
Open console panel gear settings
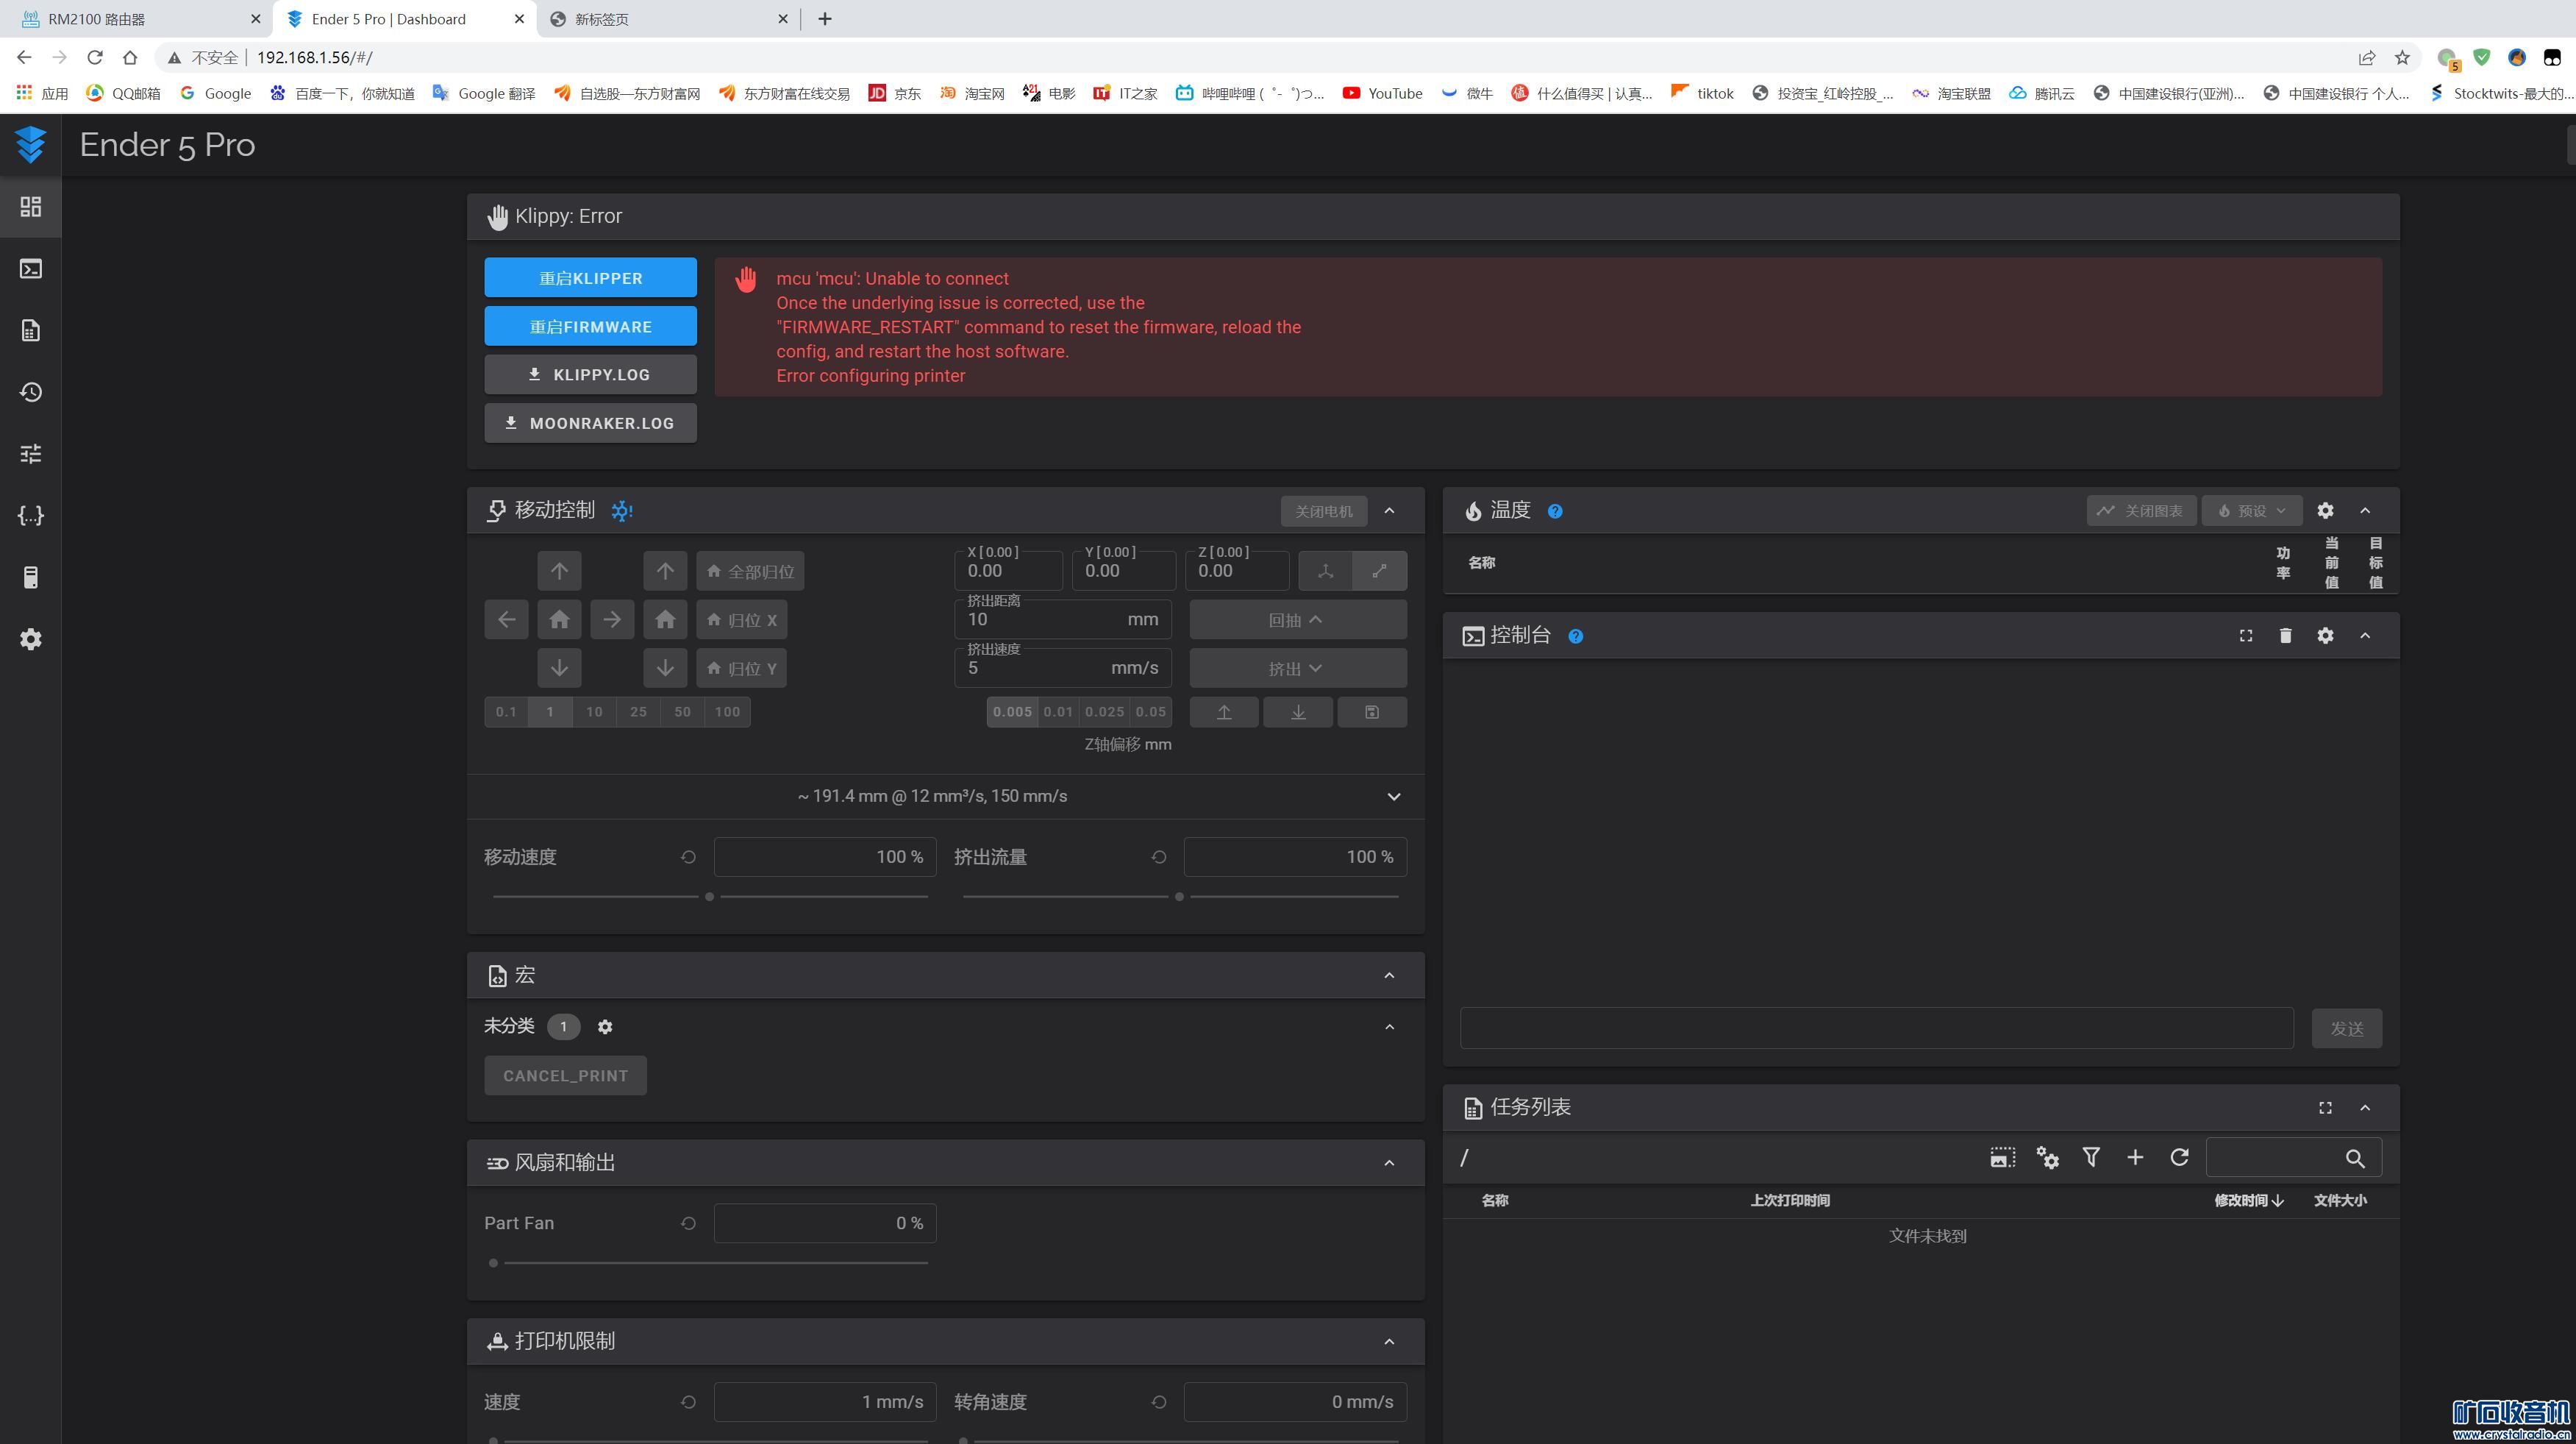tap(2325, 636)
